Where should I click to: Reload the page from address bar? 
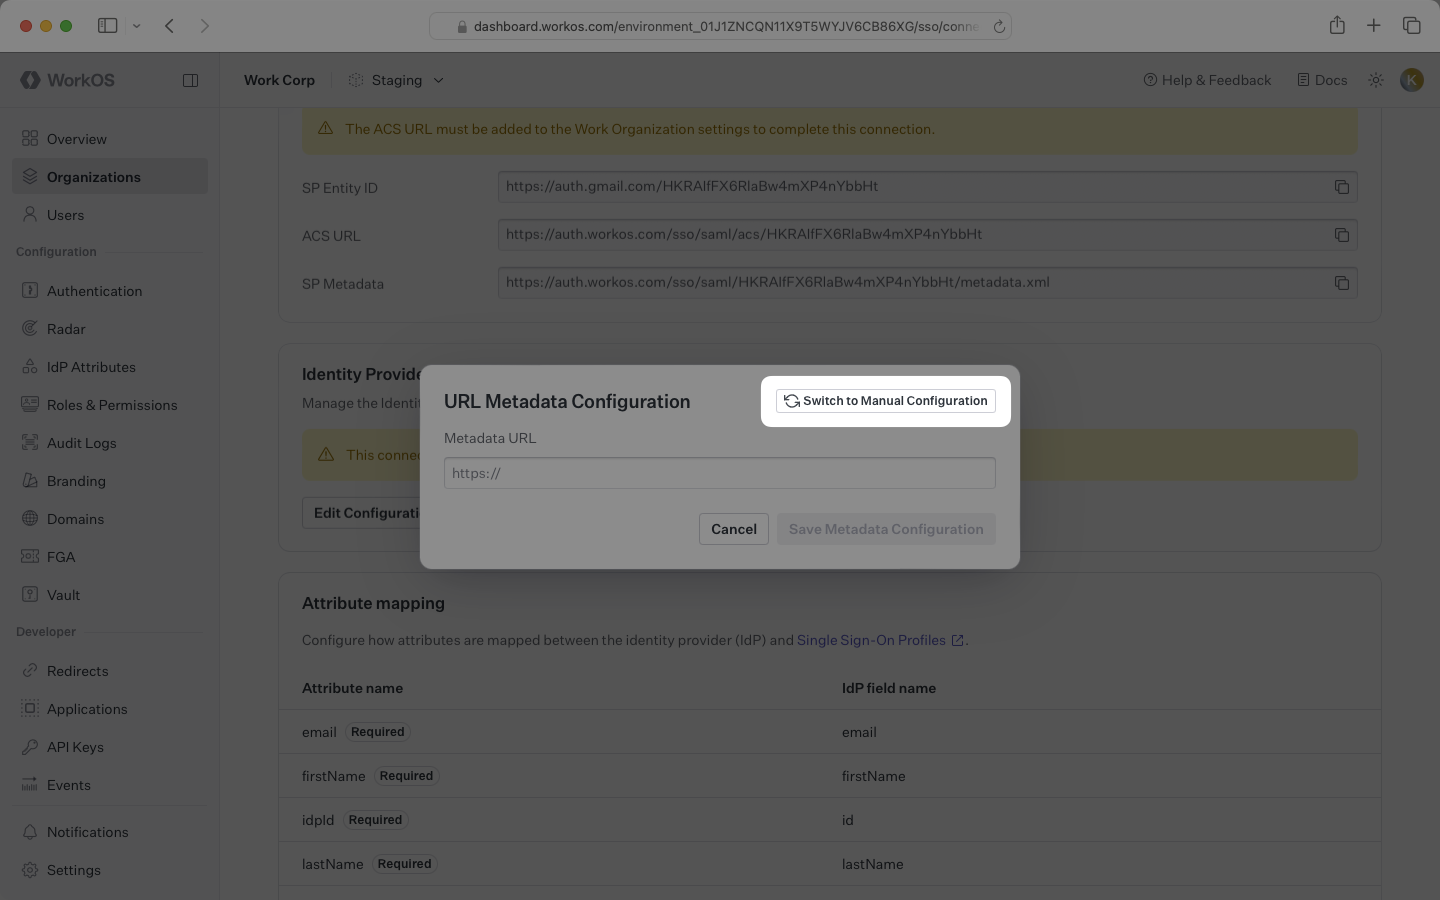[x=998, y=27]
